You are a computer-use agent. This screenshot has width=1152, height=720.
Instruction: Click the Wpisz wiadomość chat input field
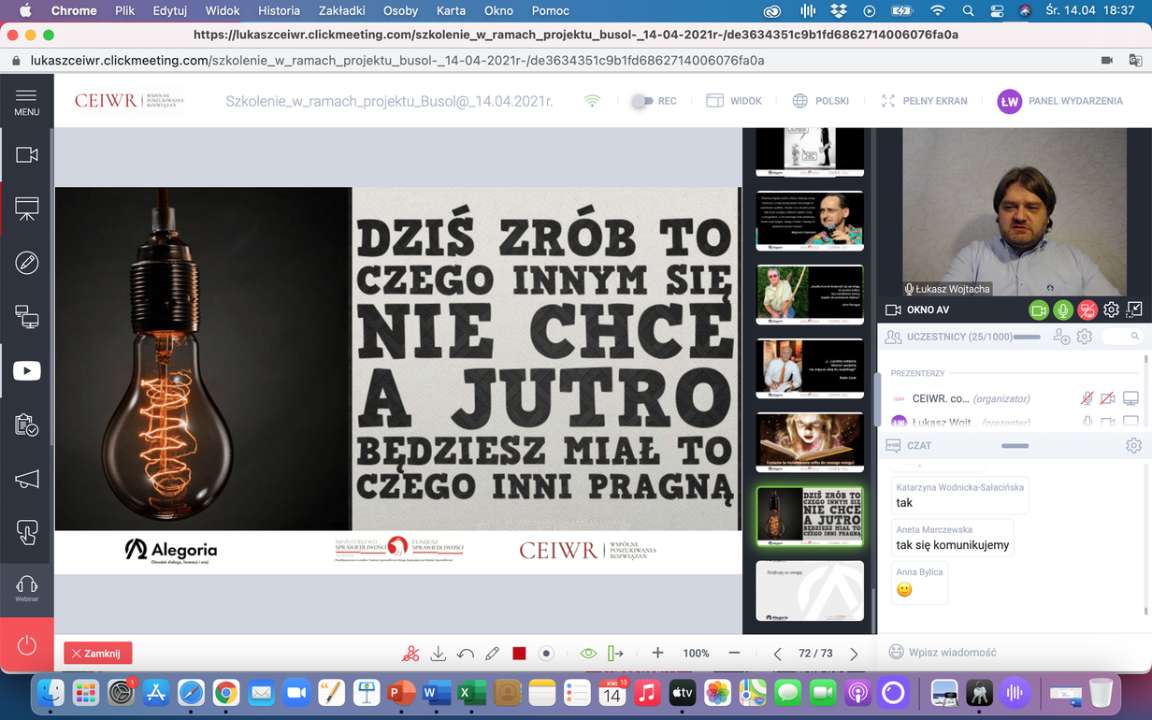[x=1010, y=652]
